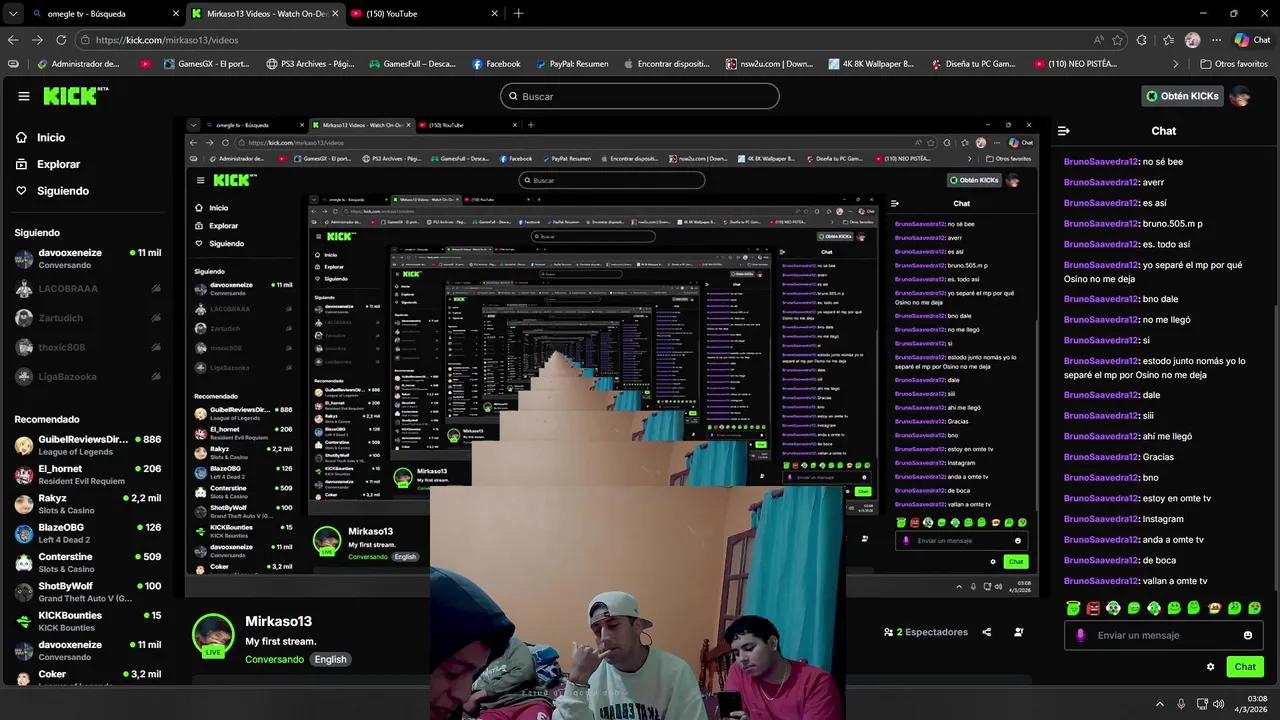Open ShotByWolf Grand Theft Auto channel
1280x720 pixels.
pos(88,592)
